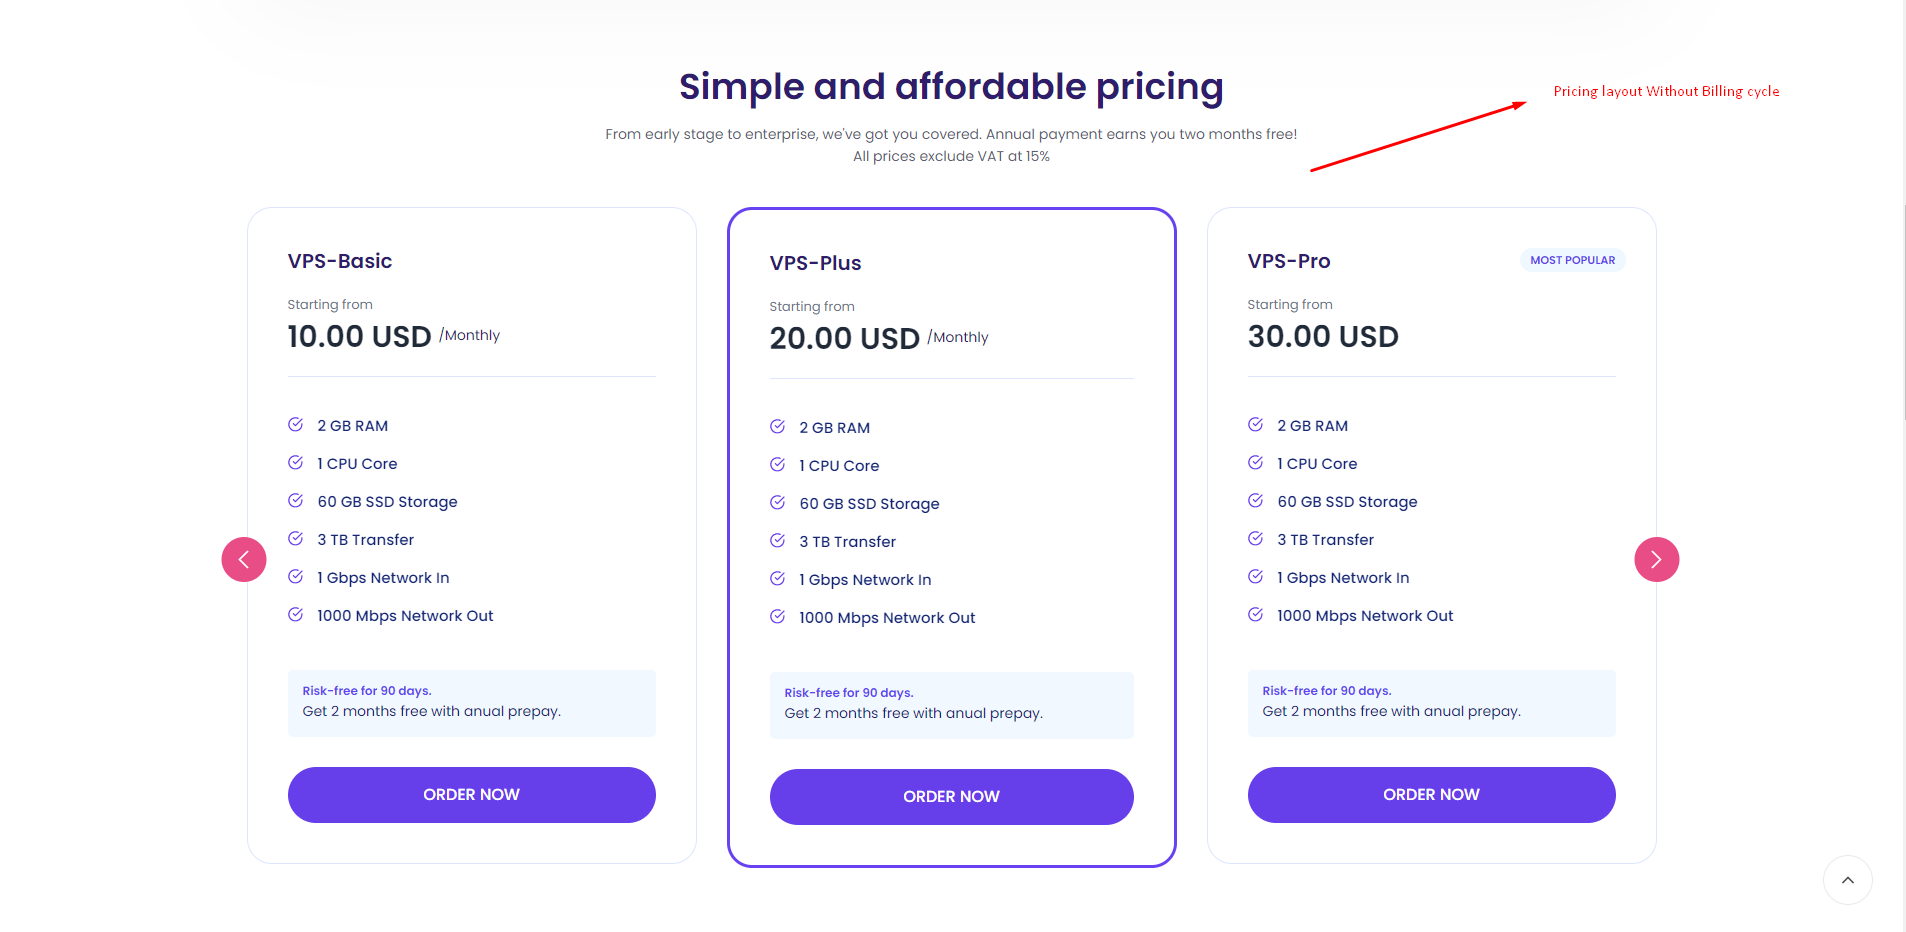Click the VPS-Pro plan heading
1906x932 pixels.
[1288, 261]
